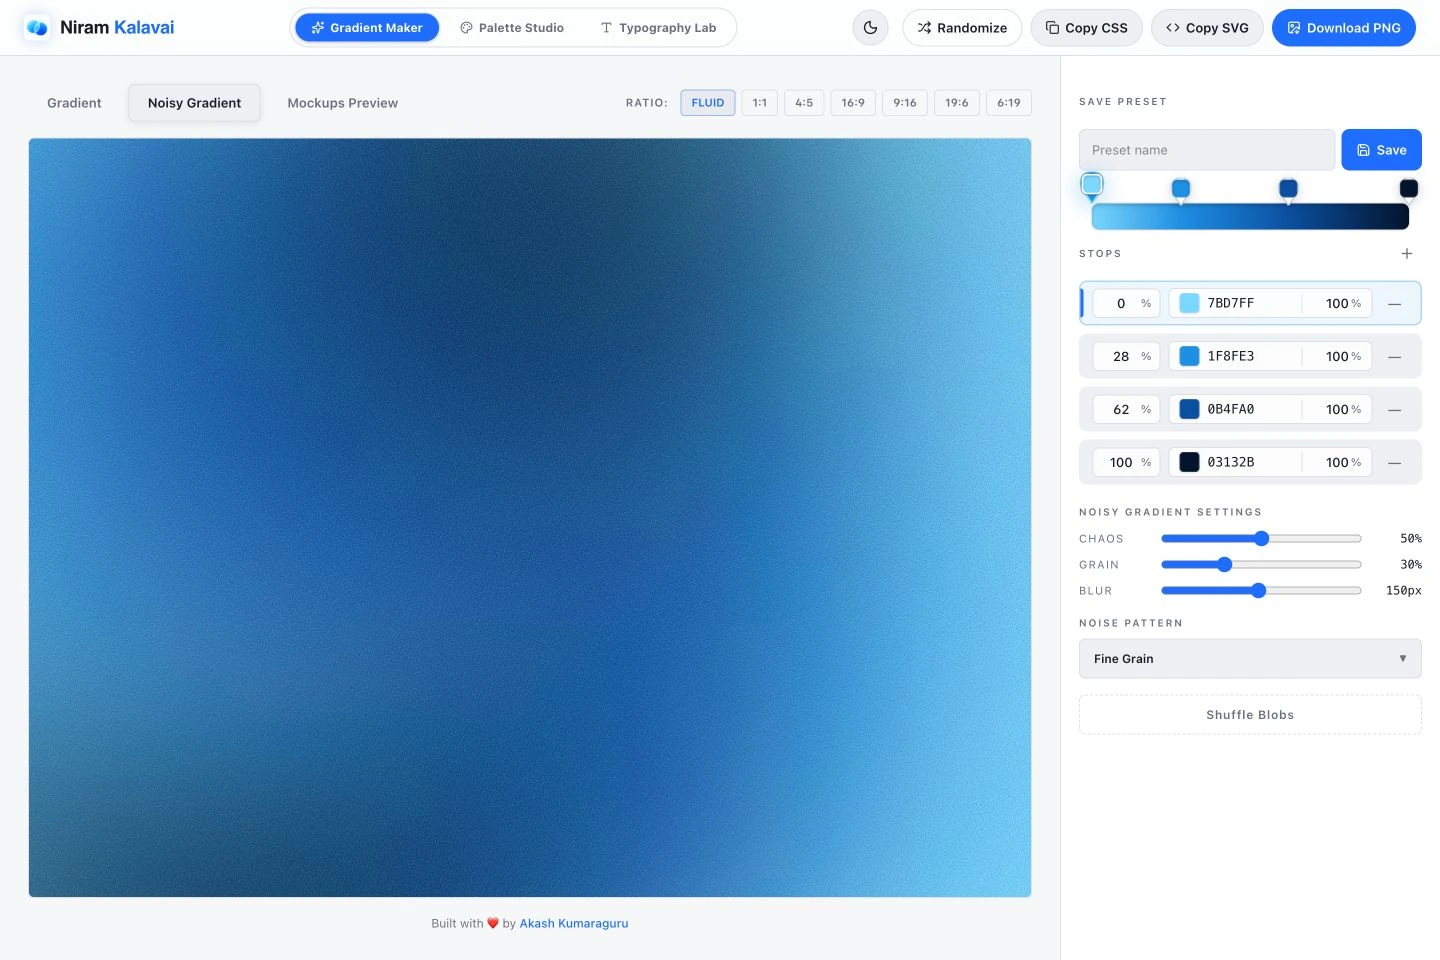1440x960 pixels.
Task: Click the position field of stop 7BD7FF
Action: point(1126,303)
